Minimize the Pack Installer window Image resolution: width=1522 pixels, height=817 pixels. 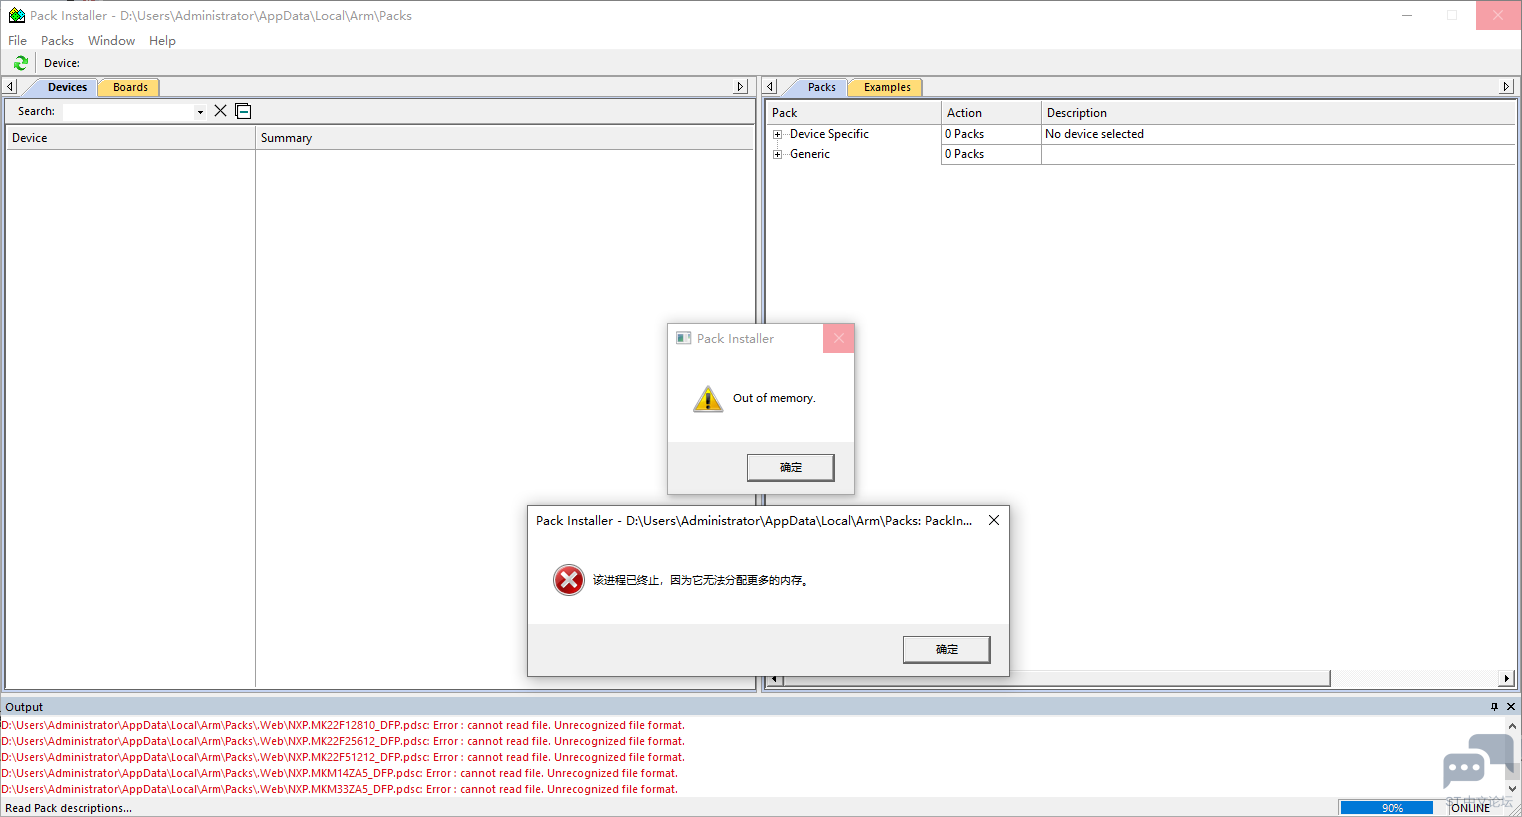pyautogui.click(x=1407, y=15)
